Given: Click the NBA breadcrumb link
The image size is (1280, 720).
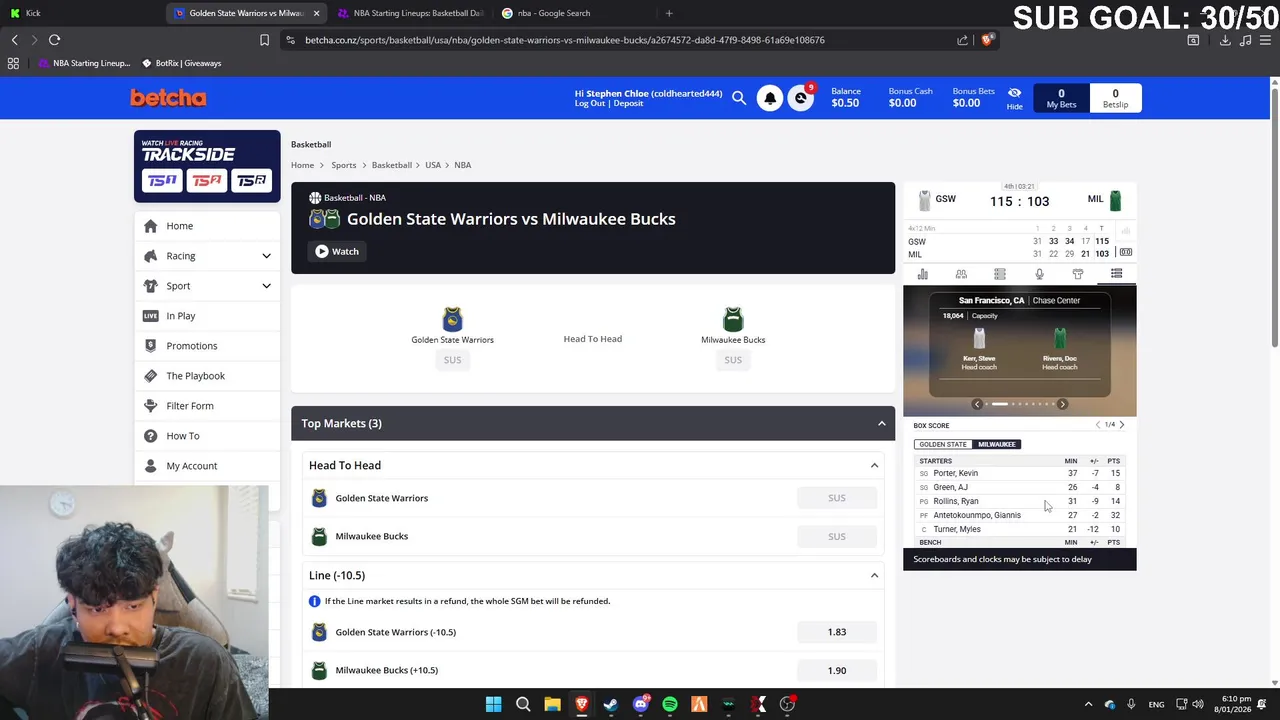Looking at the screenshot, I should click(462, 165).
